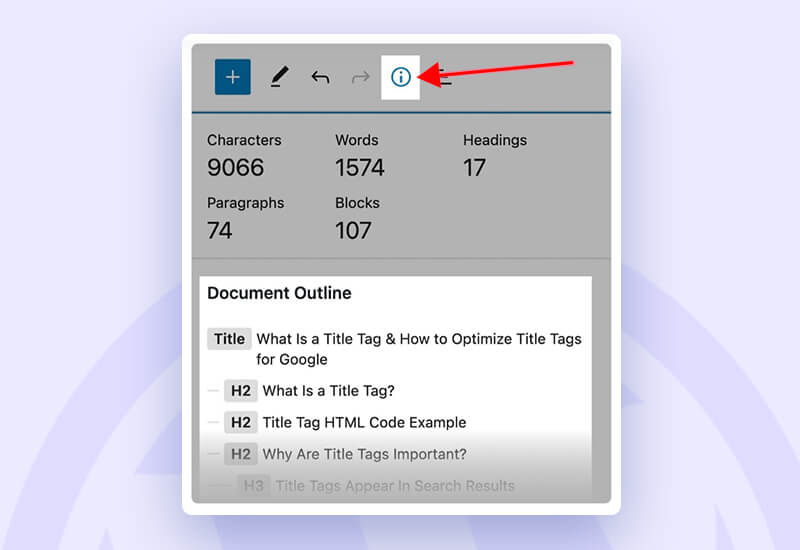Select the Characters count 9066
Viewport: 800px width, 550px height.
(236, 168)
